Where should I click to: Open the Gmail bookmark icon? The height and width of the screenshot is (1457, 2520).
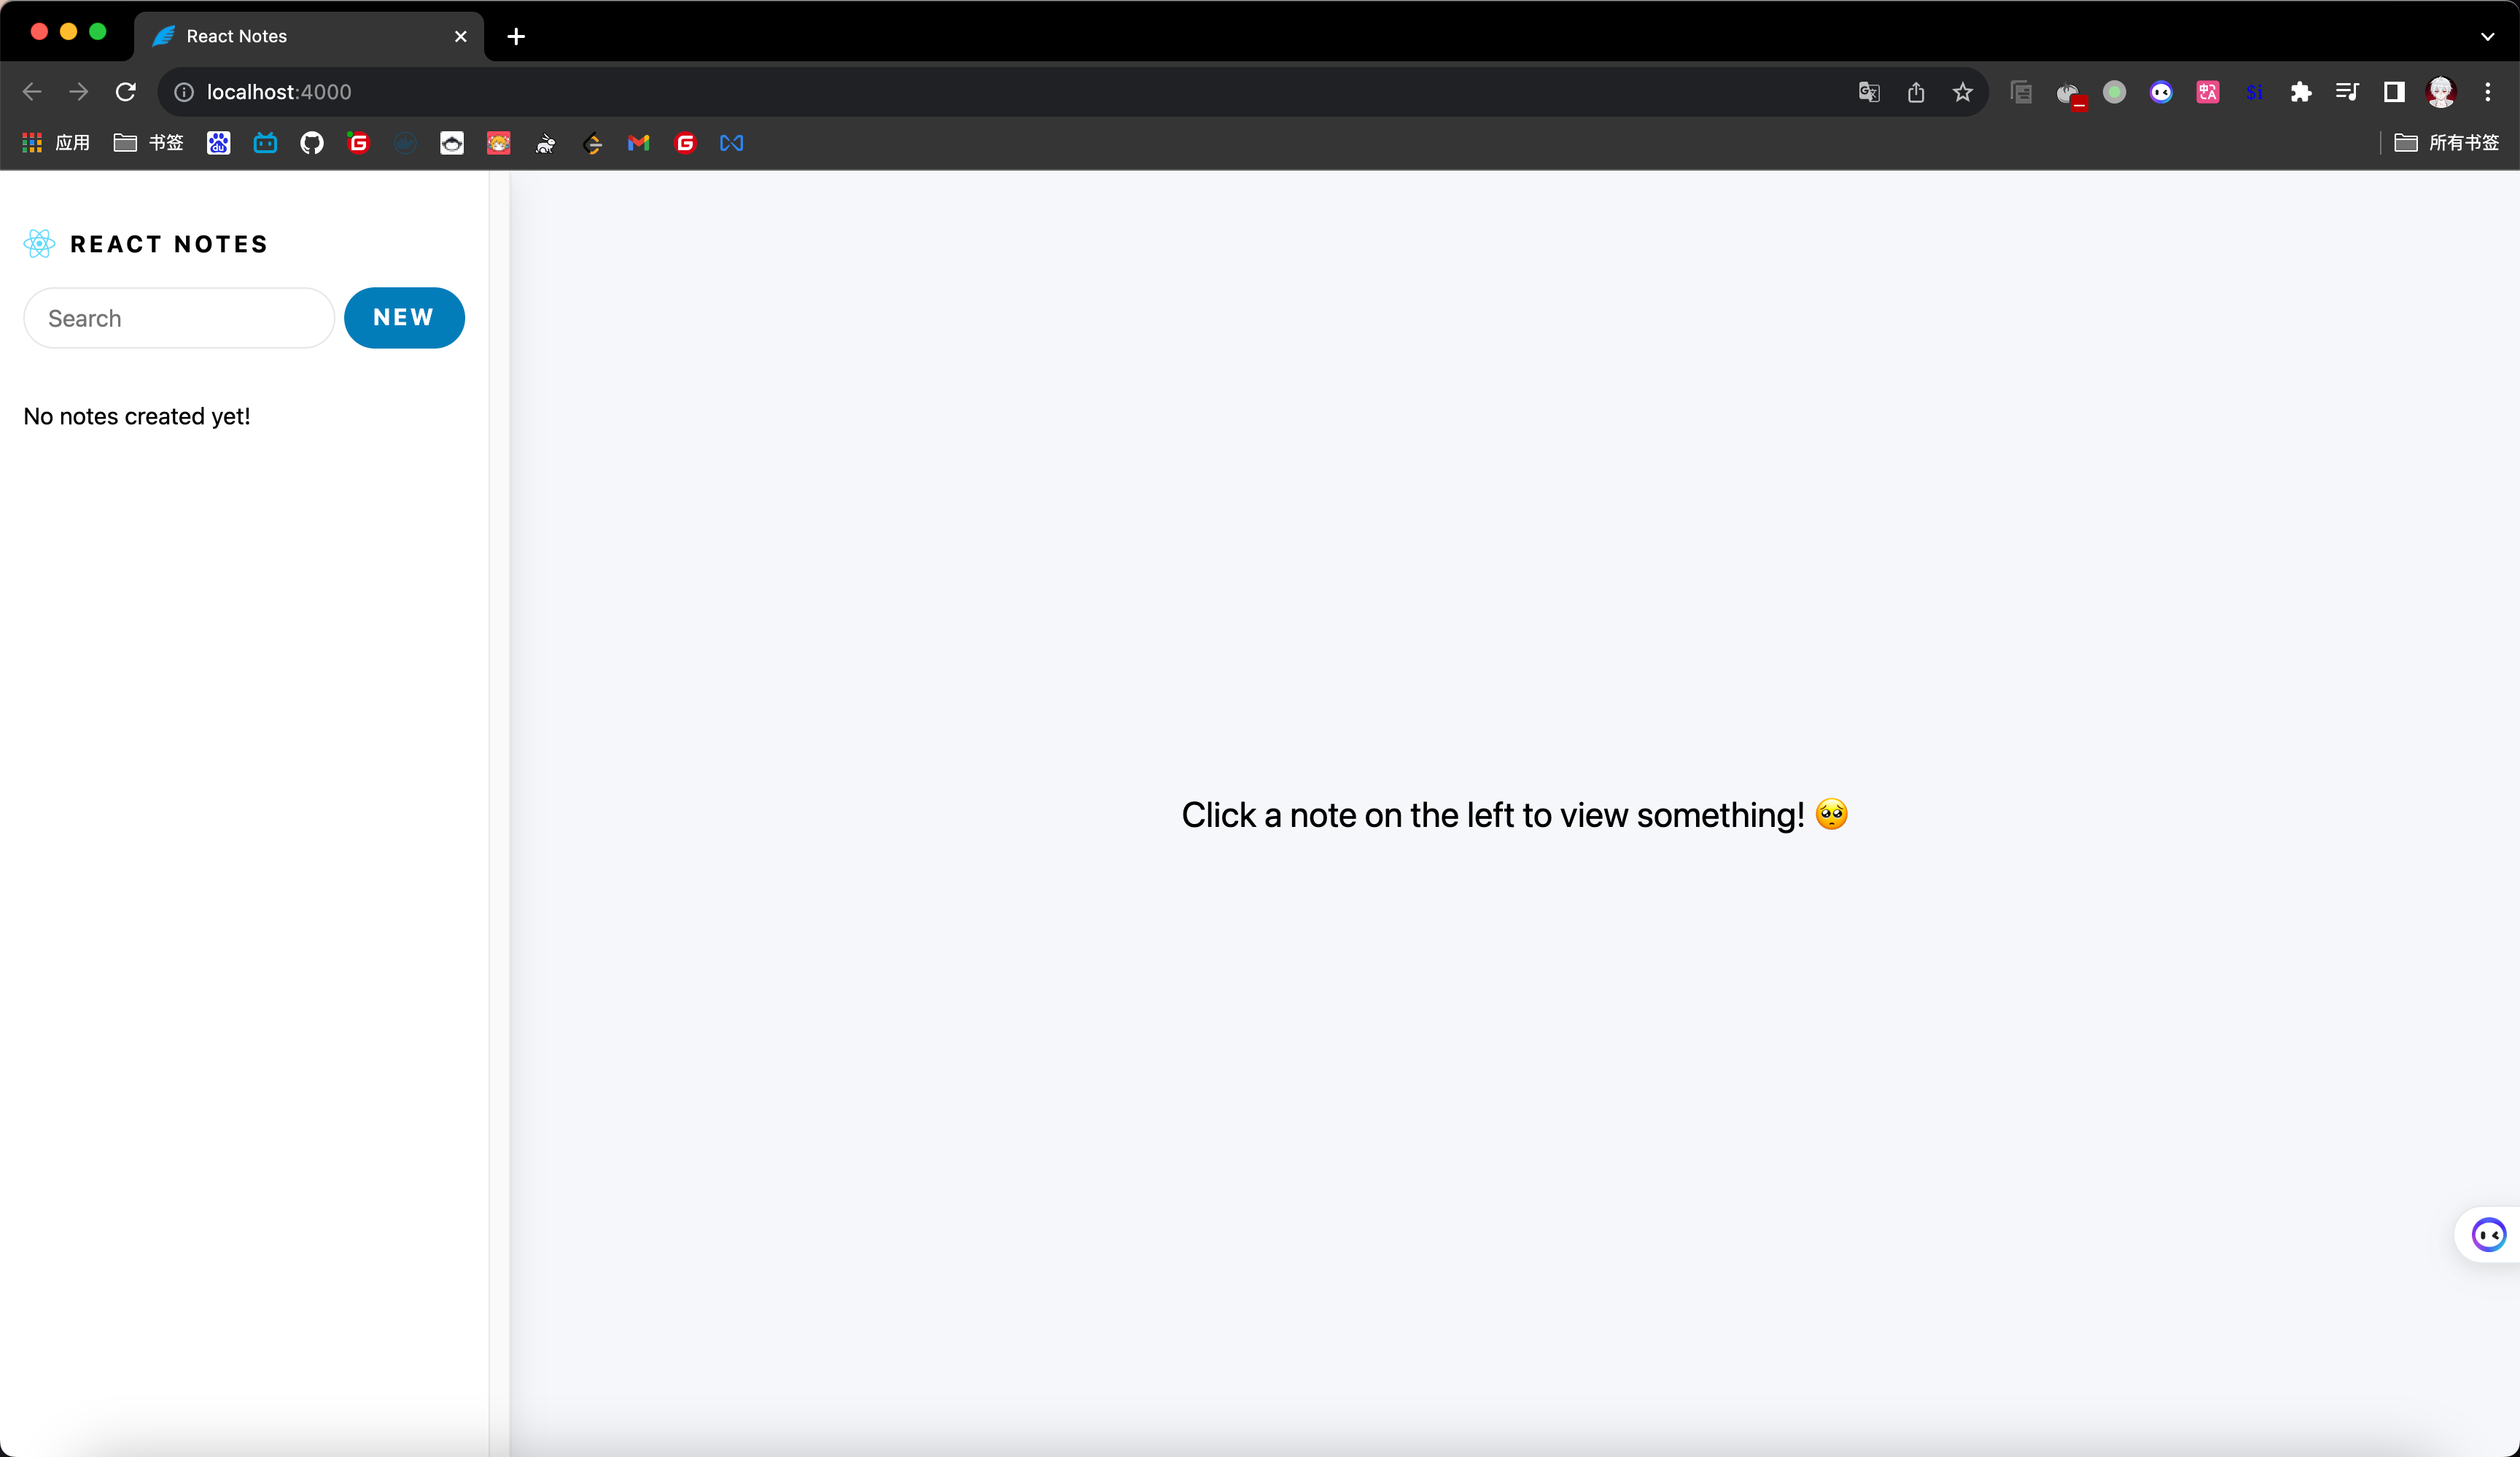coord(638,143)
